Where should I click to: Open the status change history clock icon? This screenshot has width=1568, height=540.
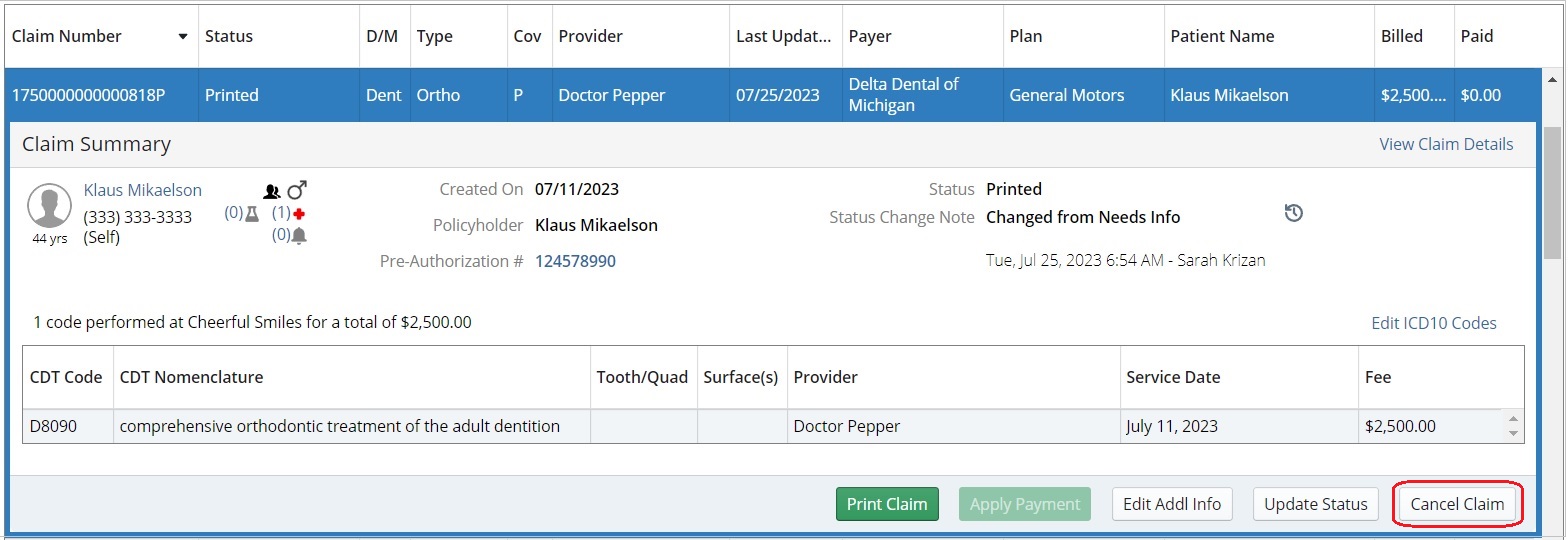coord(1293,213)
